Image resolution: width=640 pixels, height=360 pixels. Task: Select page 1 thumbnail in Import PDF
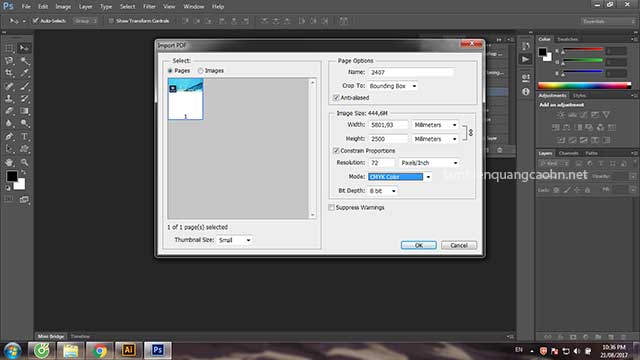[186, 99]
